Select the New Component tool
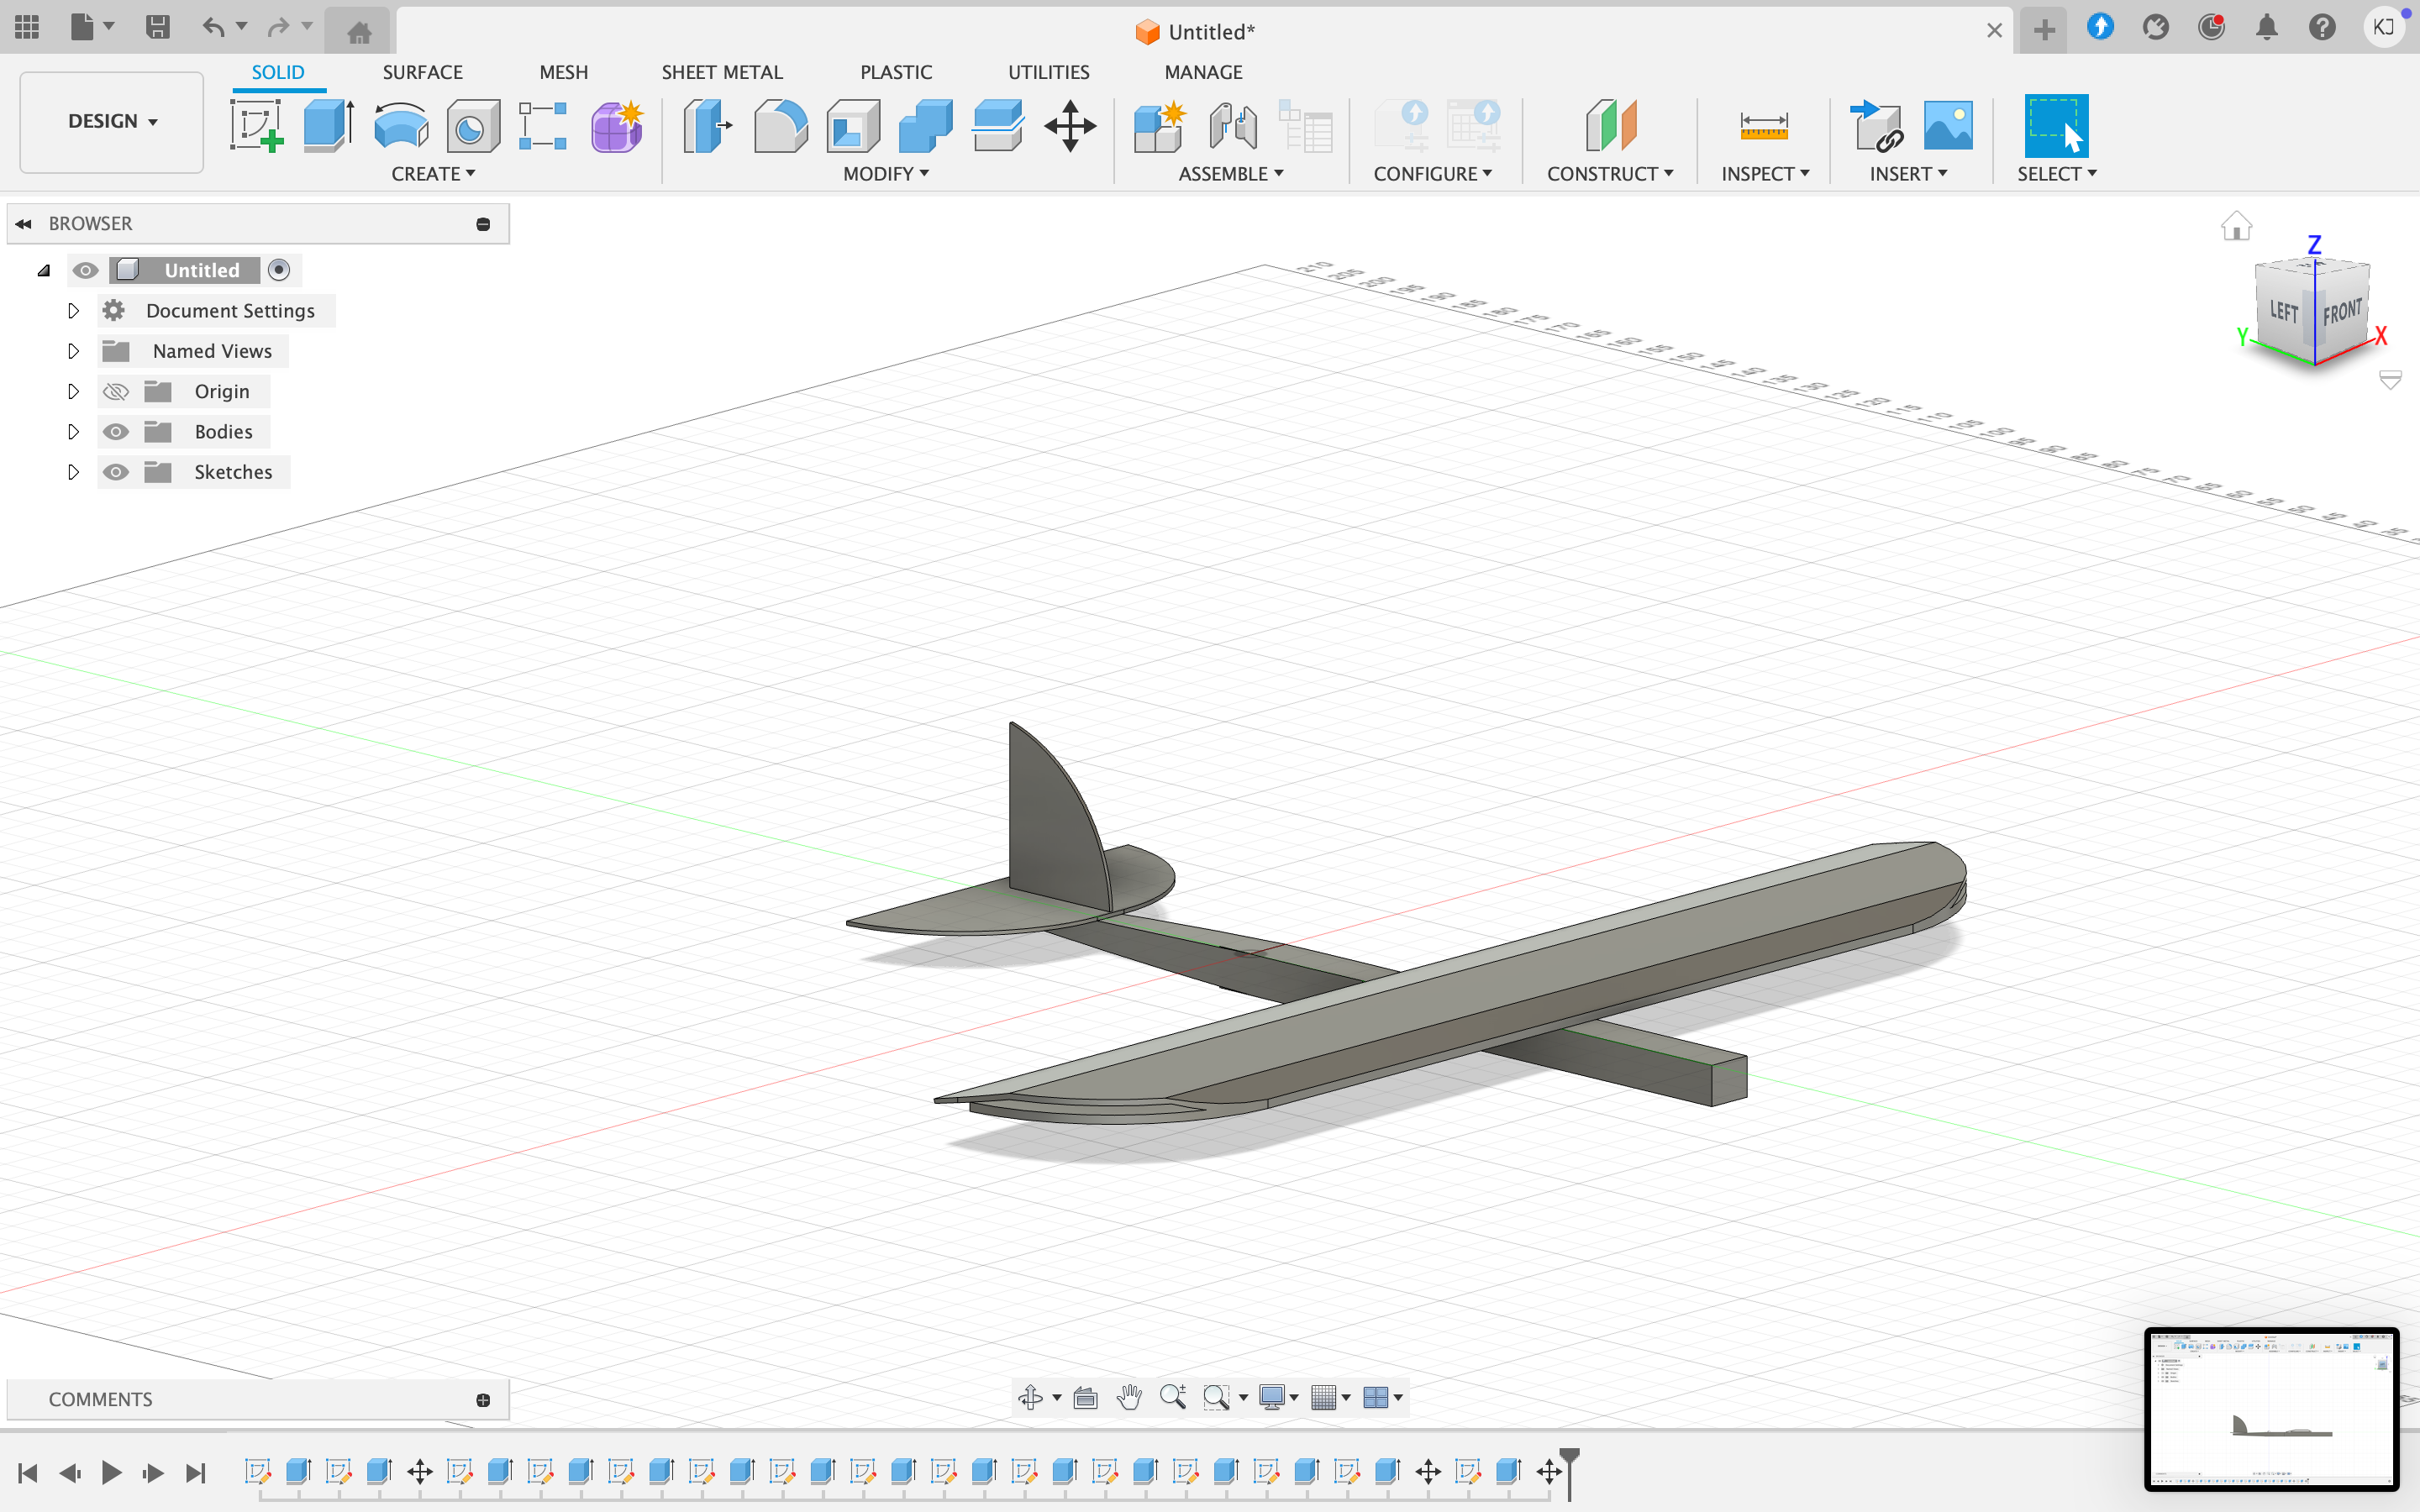2420x1512 pixels. coord(1159,126)
